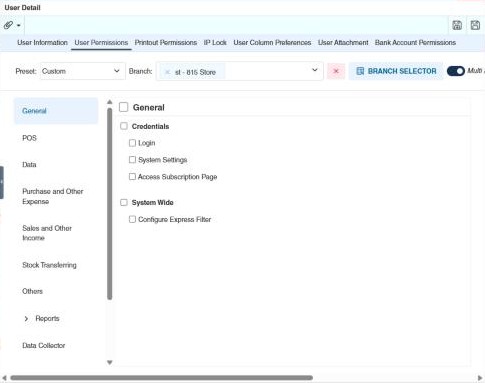Check the System Wide group checkbox
The height and width of the screenshot is (383, 485).
pos(124,202)
